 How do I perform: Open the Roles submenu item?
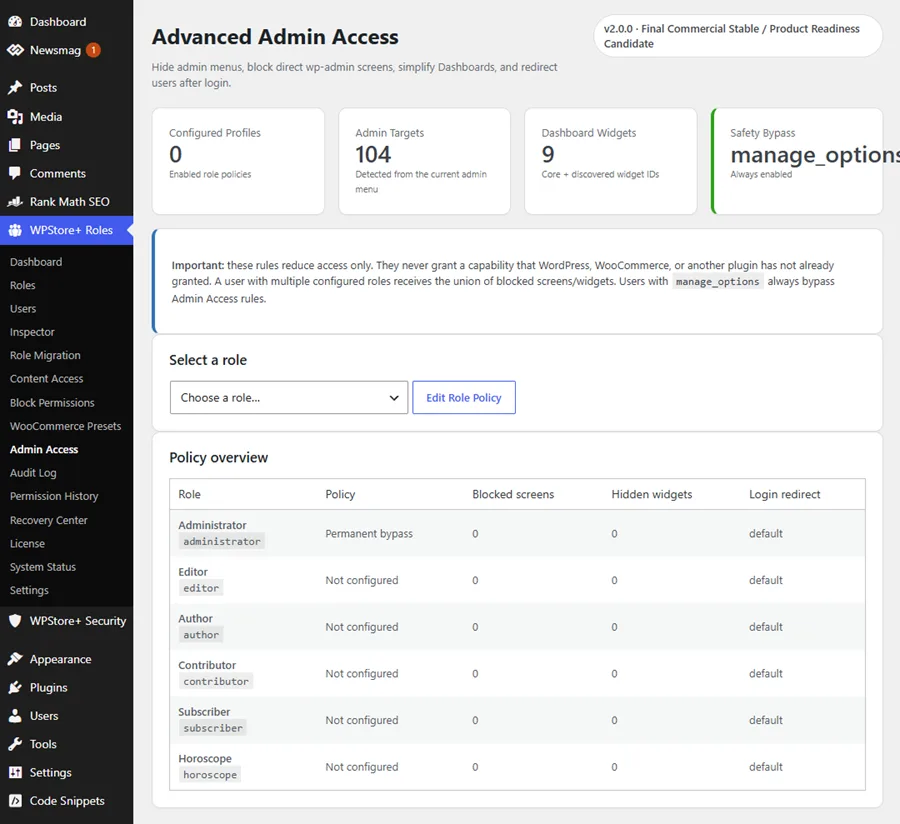(x=22, y=285)
